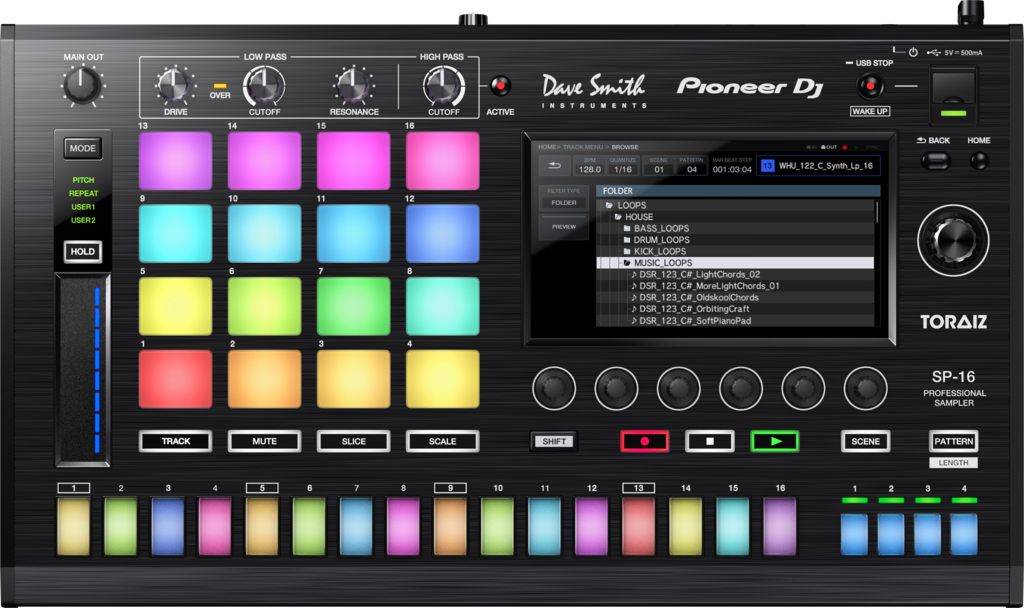Go to HOME in the breadcrumb
This screenshot has width=1024, height=608.
(547, 147)
